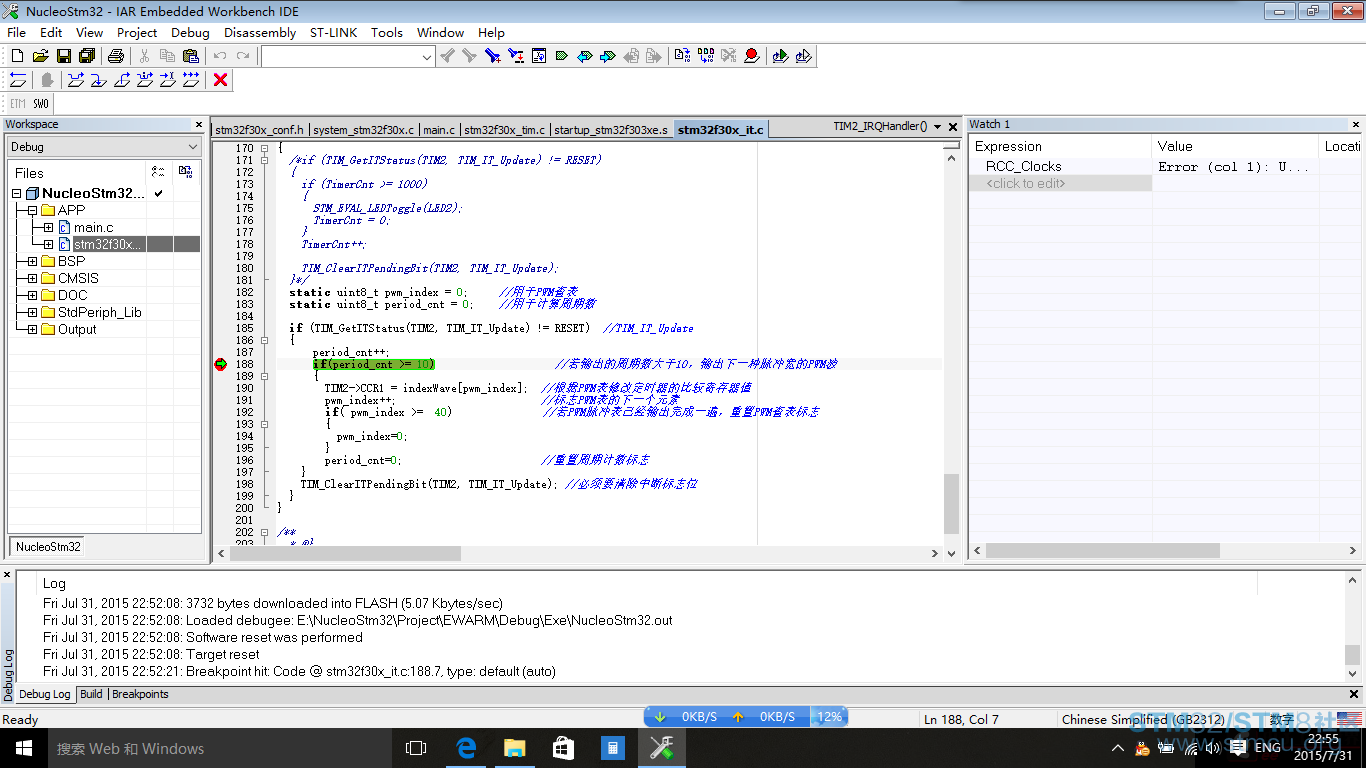The width and height of the screenshot is (1366, 768).
Task: Click the Go debug icon
Action: click(191, 80)
